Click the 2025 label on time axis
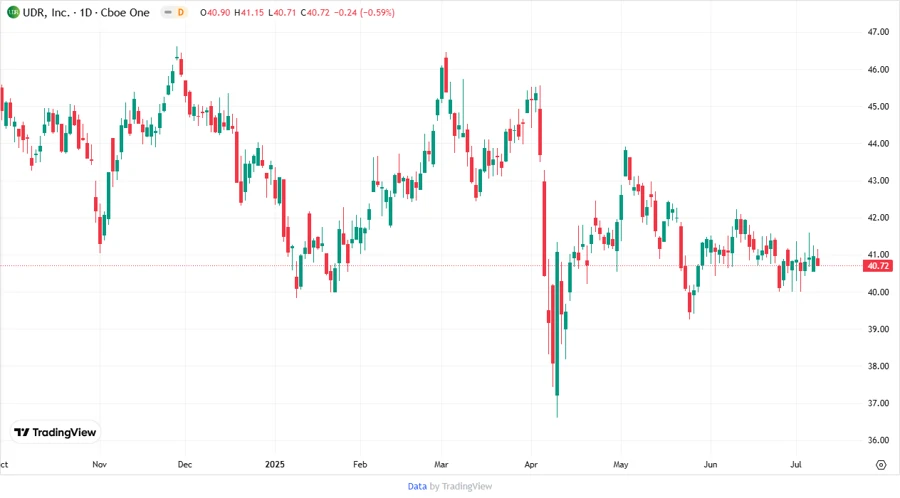The image size is (900, 498). (274, 464)
